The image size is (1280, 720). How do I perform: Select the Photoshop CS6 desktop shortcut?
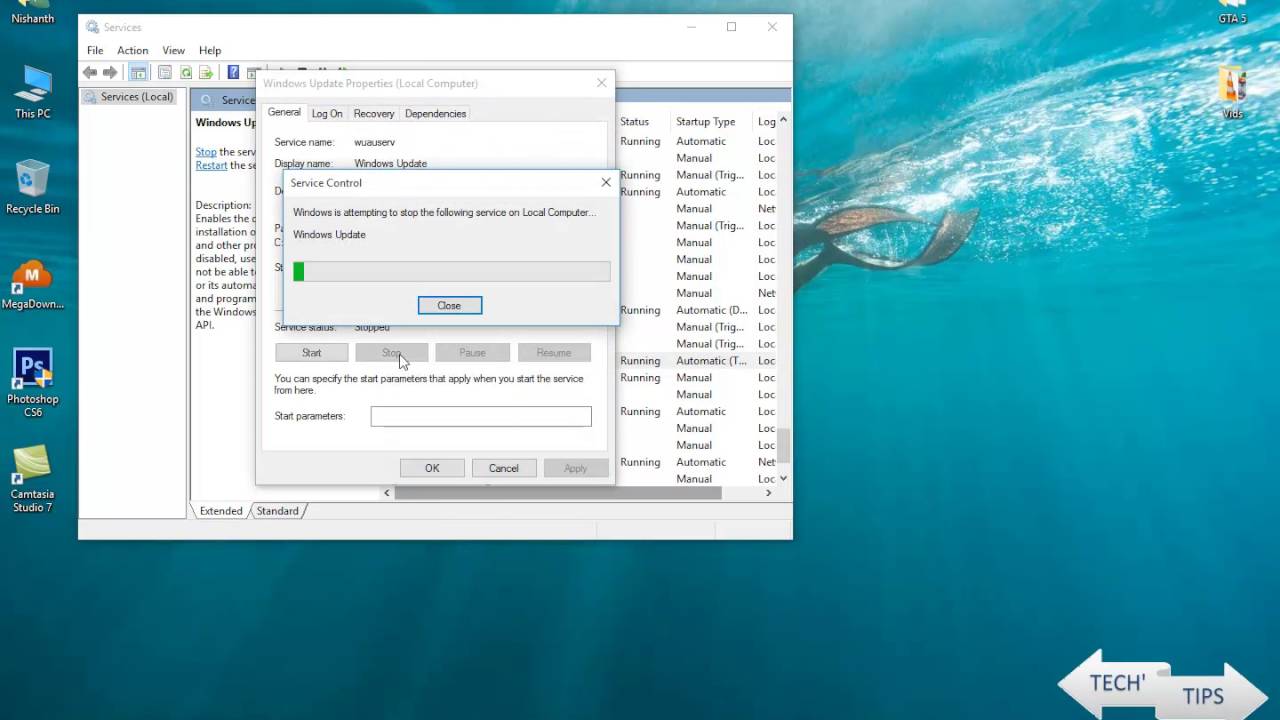tap(33, 383)
